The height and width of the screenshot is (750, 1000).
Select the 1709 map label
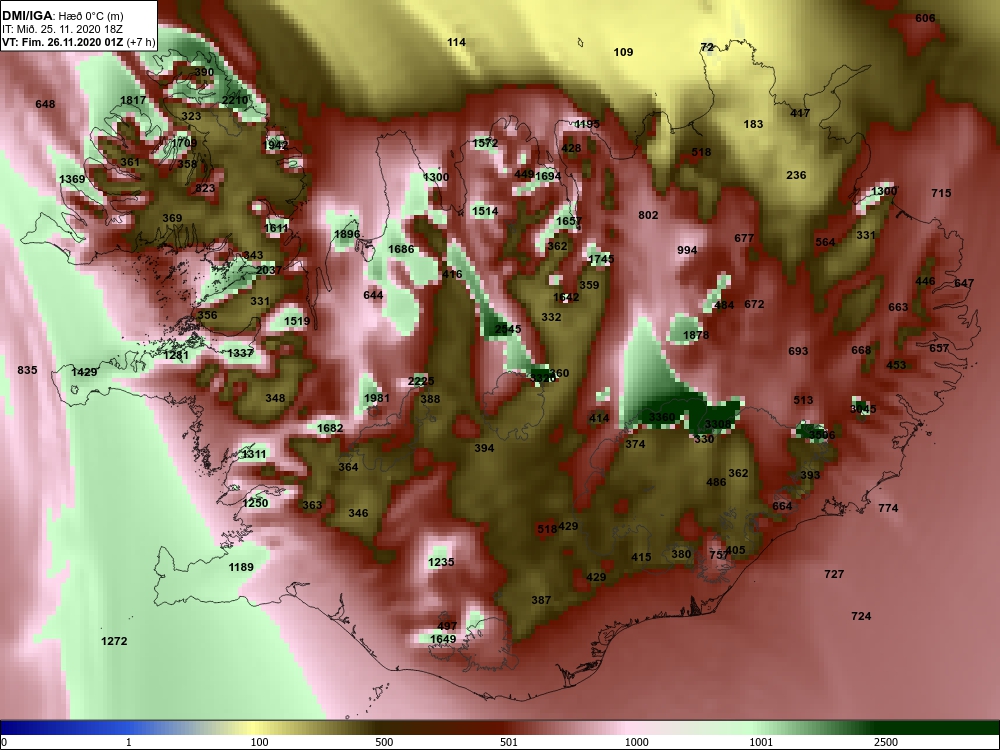[x=184, y=143]
